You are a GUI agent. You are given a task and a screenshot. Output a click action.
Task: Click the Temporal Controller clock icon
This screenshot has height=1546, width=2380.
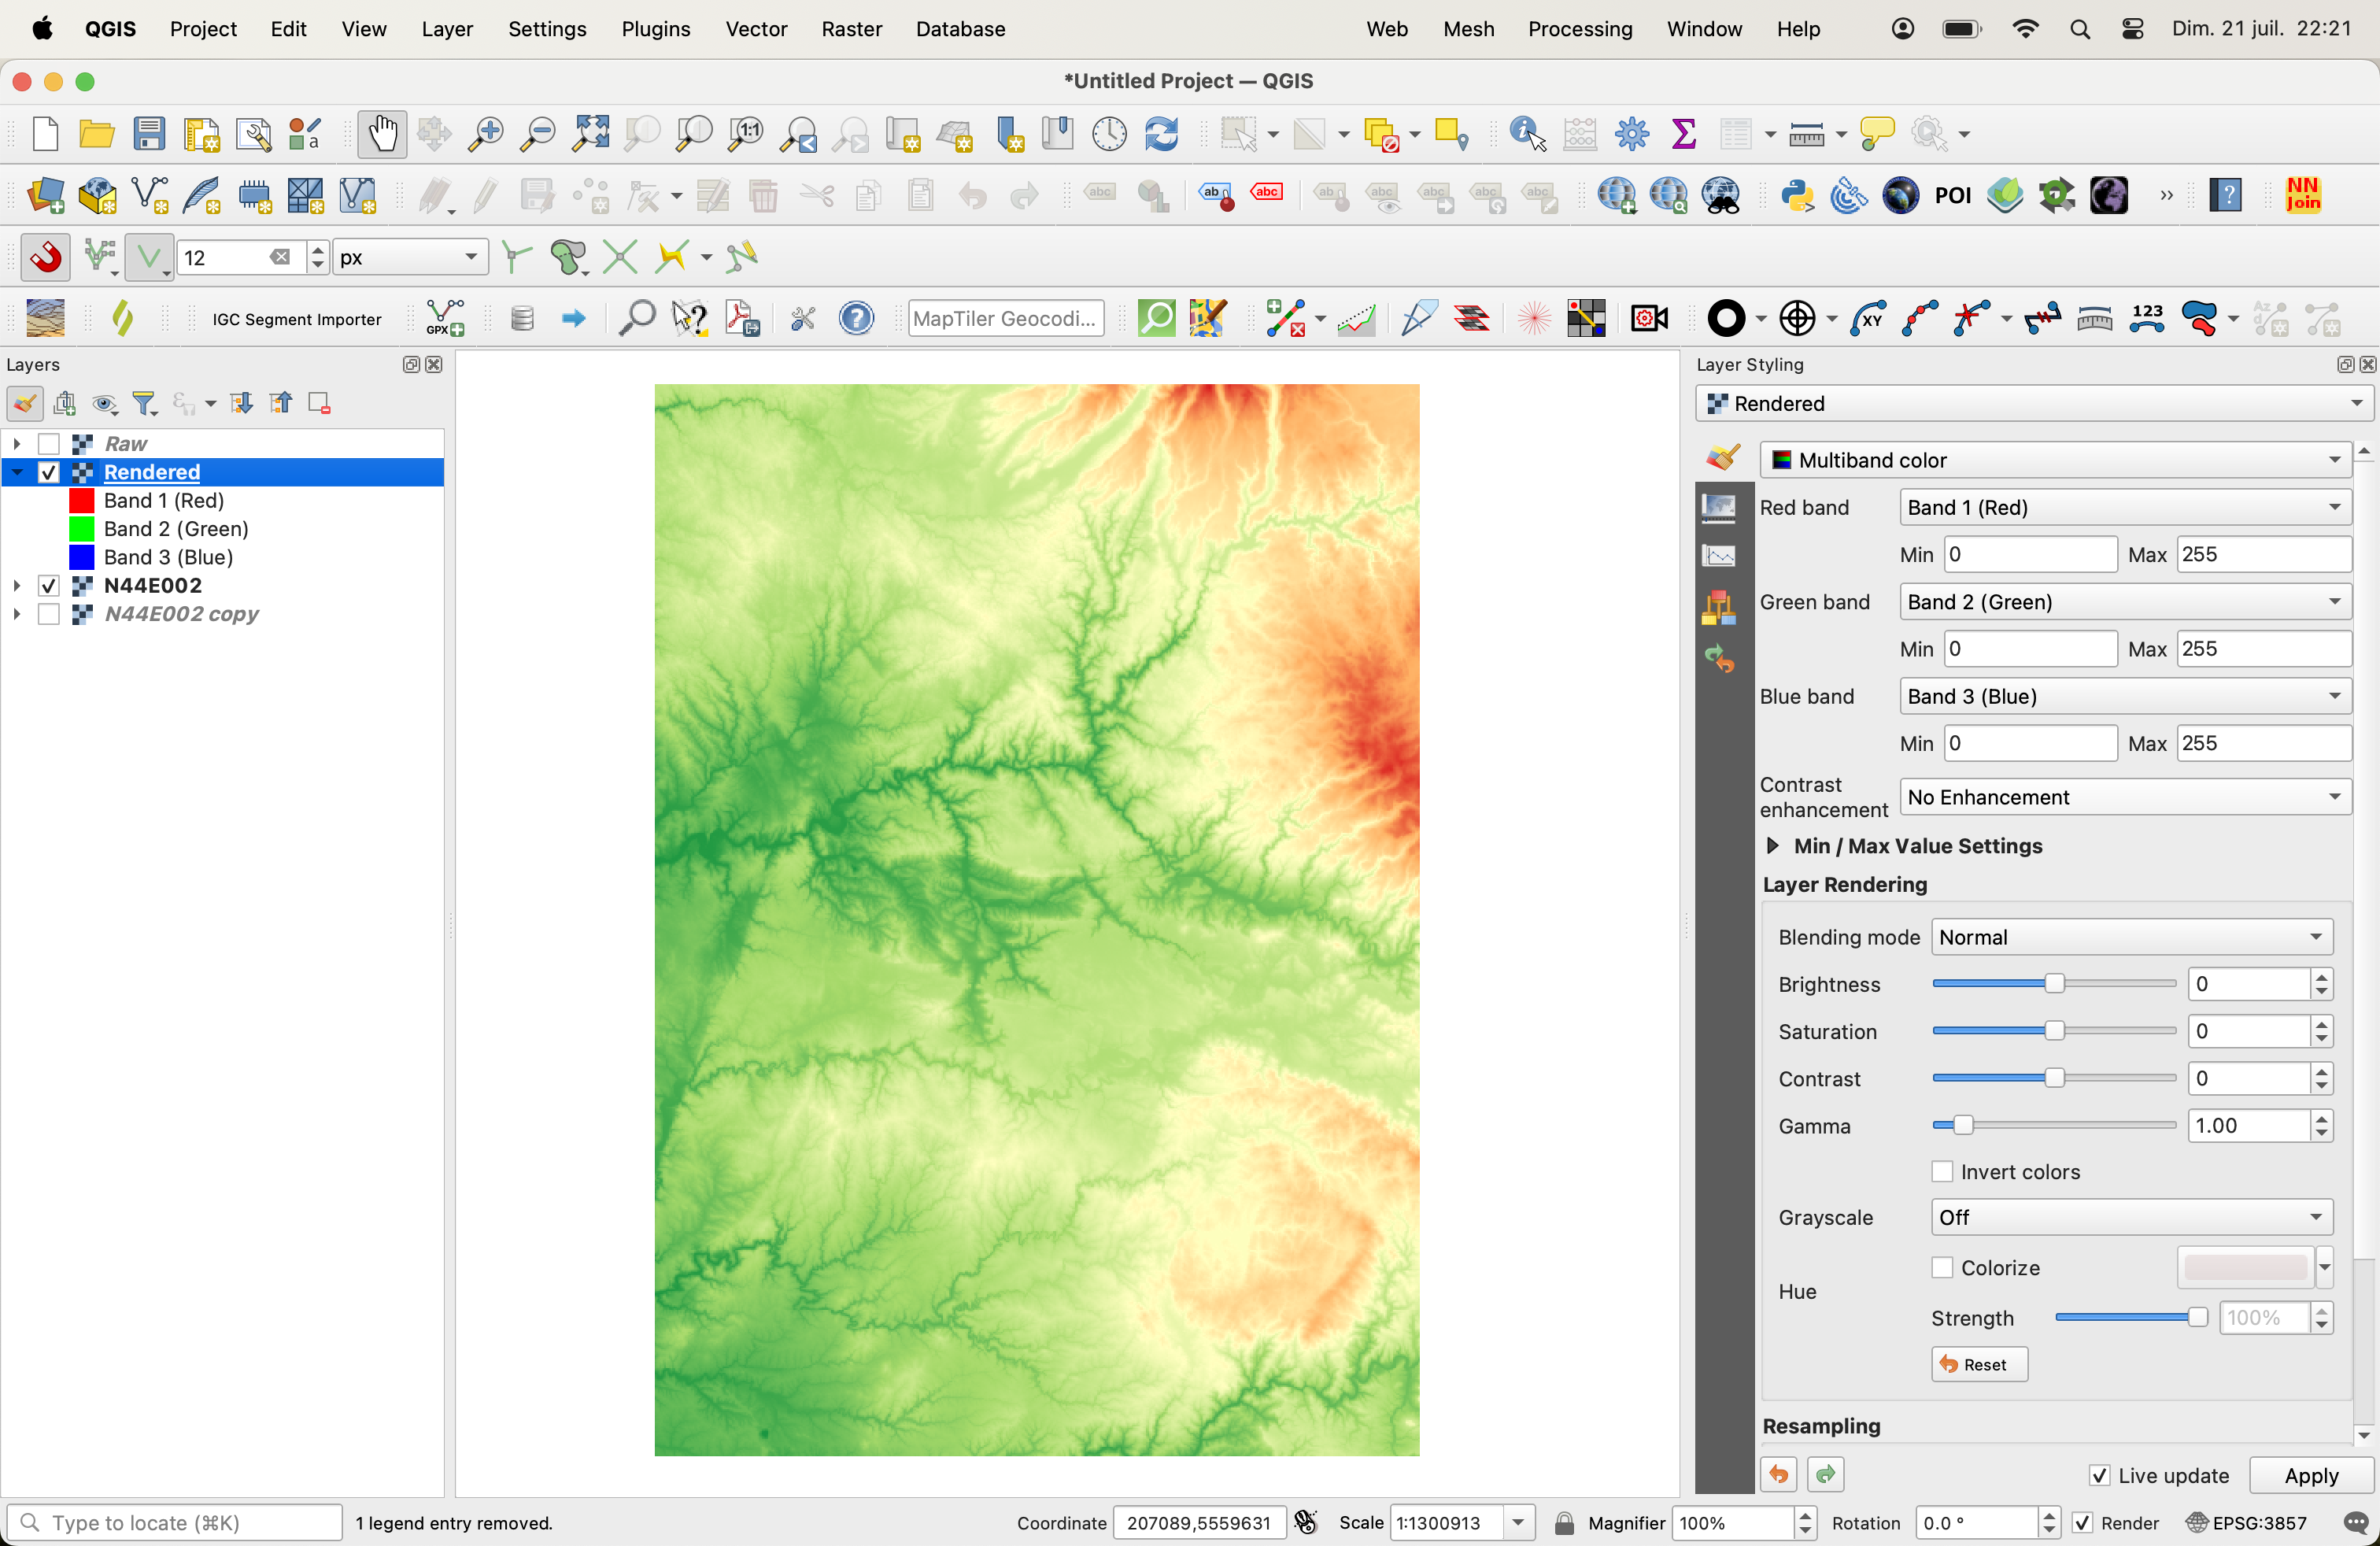[x=1109, y=134]
